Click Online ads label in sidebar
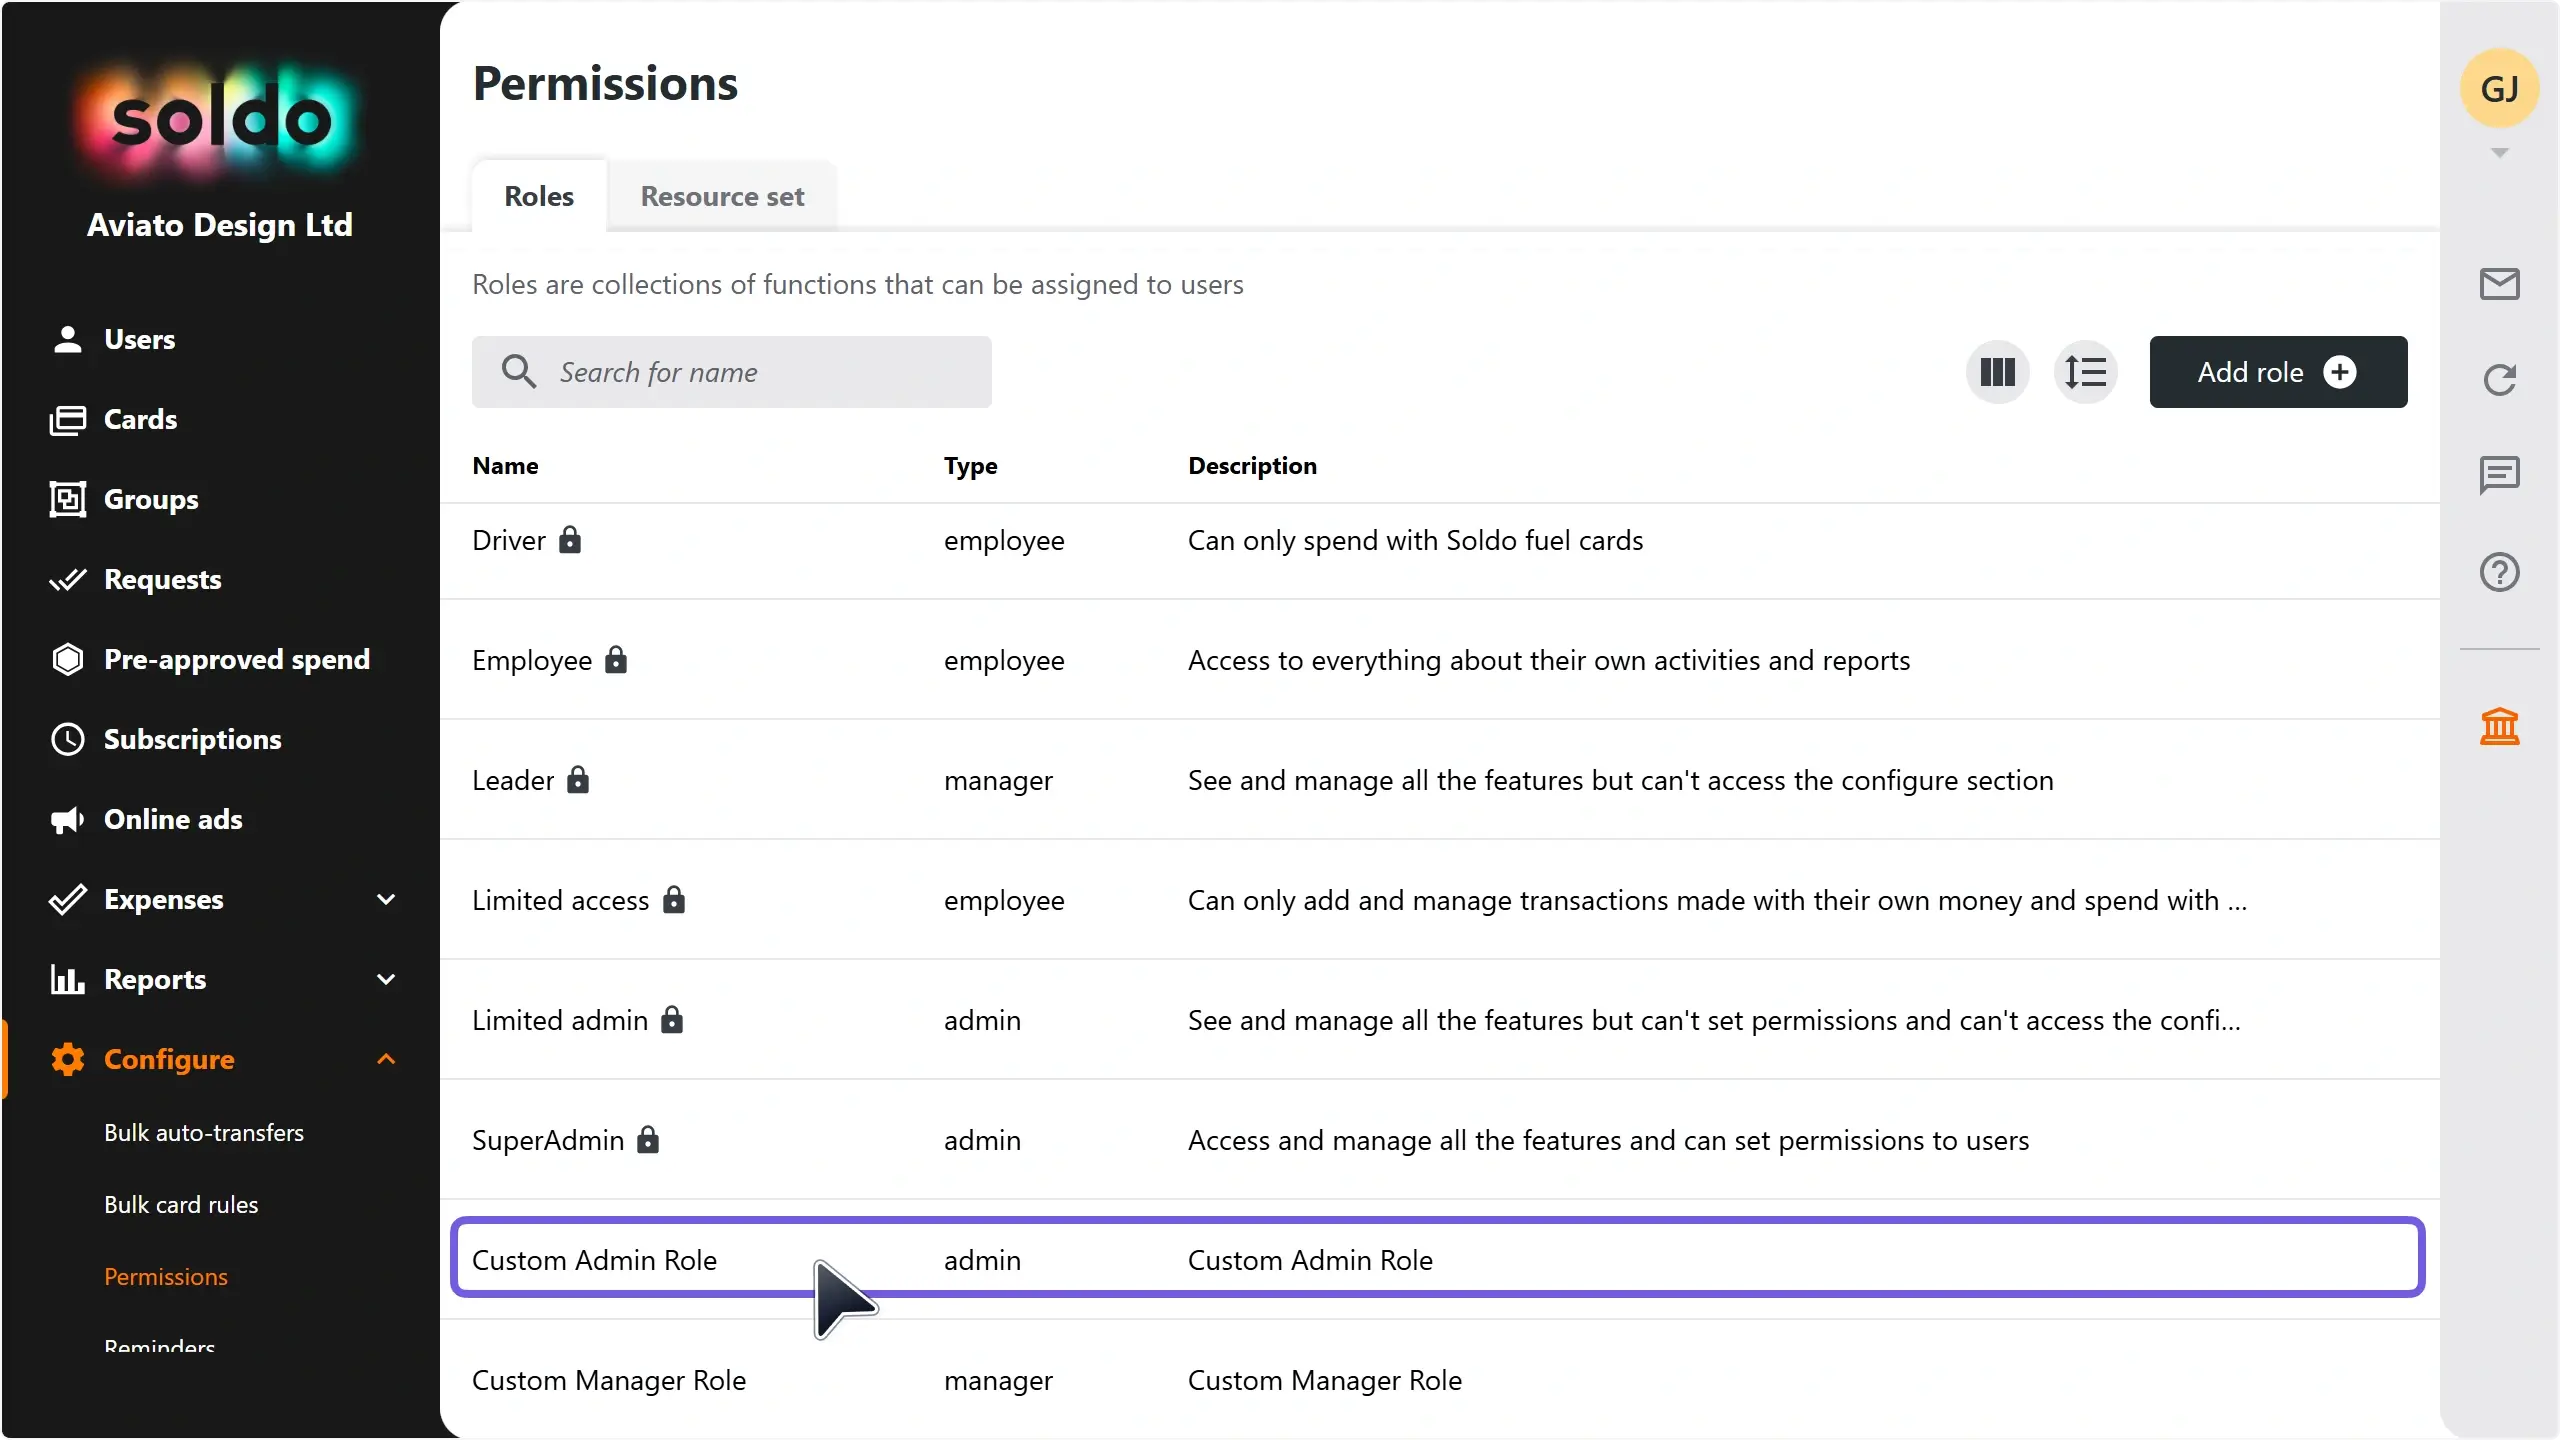 point(173,820)
